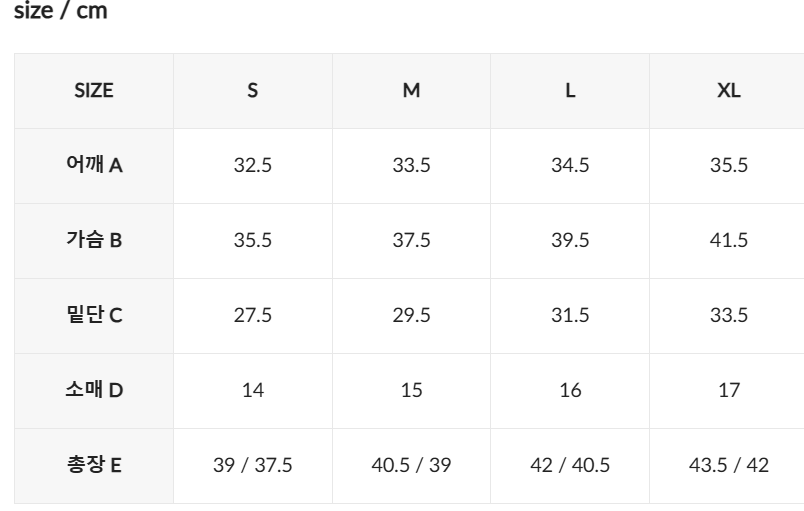804x511 pixels.
Task: Click the 밑단 C row label
Action: coord(94,316)
